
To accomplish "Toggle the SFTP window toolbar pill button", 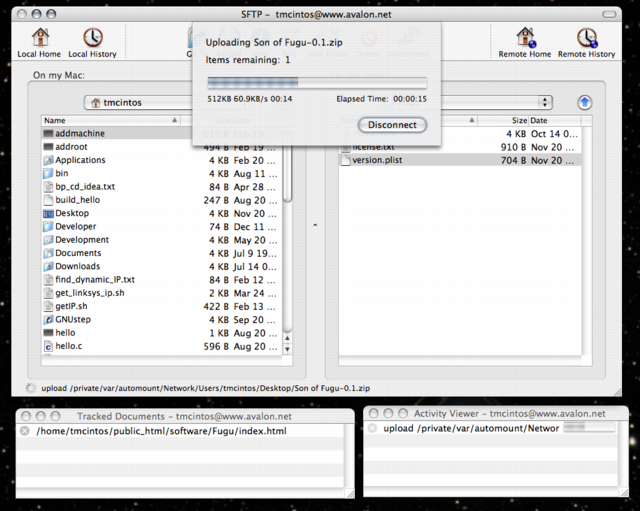I will [x=609, y=14].
